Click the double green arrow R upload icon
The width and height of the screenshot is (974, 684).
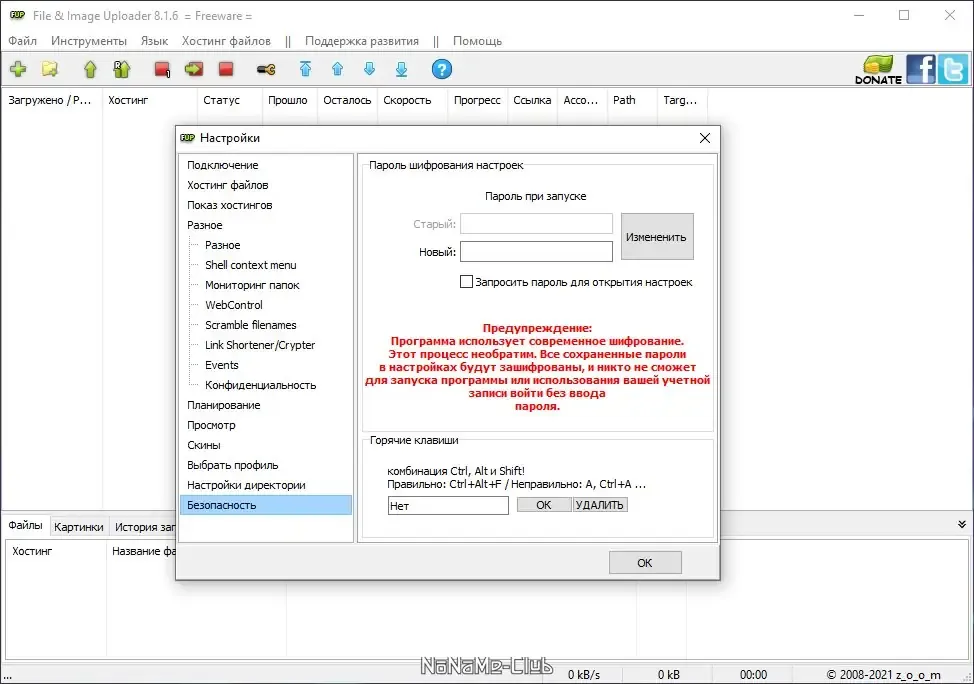(x=122, y=69)
